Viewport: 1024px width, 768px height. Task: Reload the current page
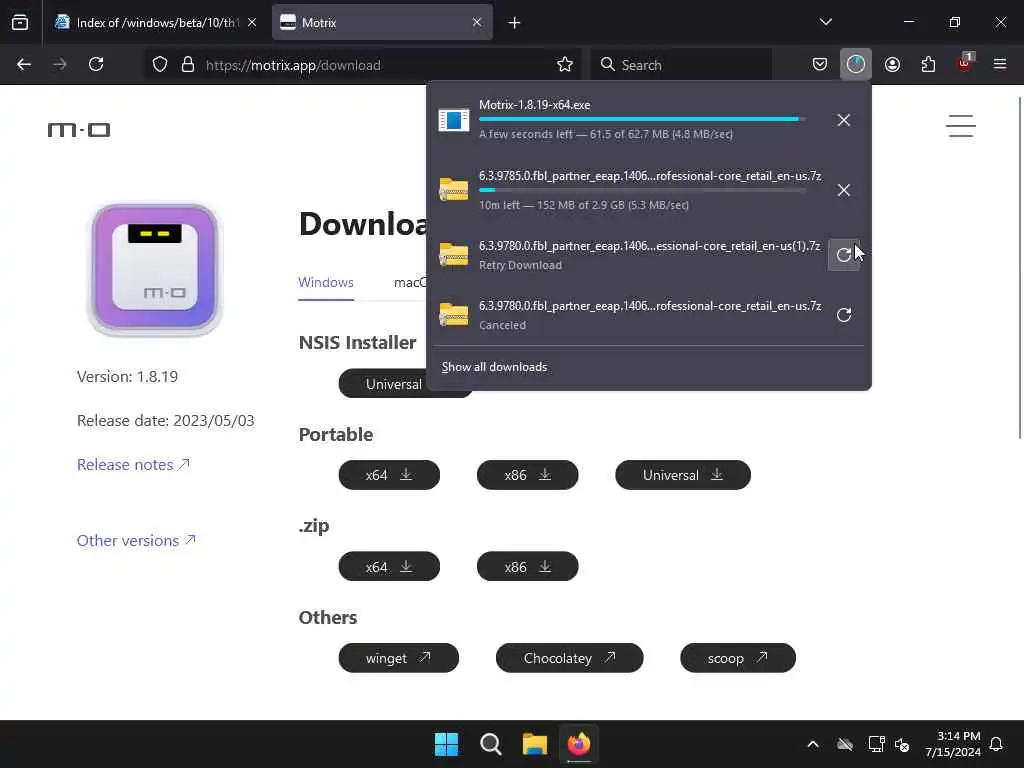(x=96, y=65)
